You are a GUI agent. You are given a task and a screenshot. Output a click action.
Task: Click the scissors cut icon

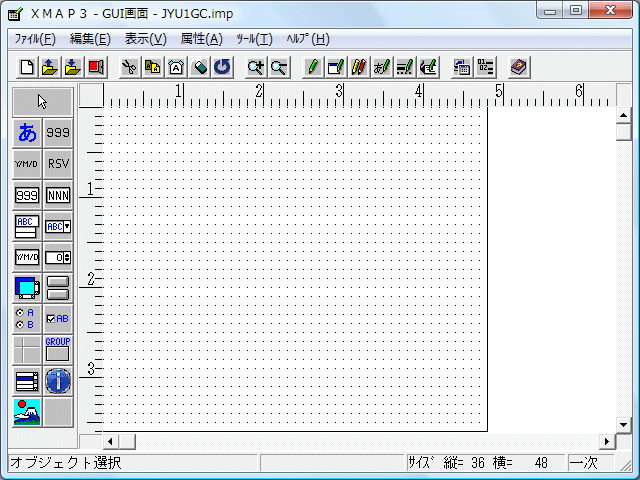129,67
